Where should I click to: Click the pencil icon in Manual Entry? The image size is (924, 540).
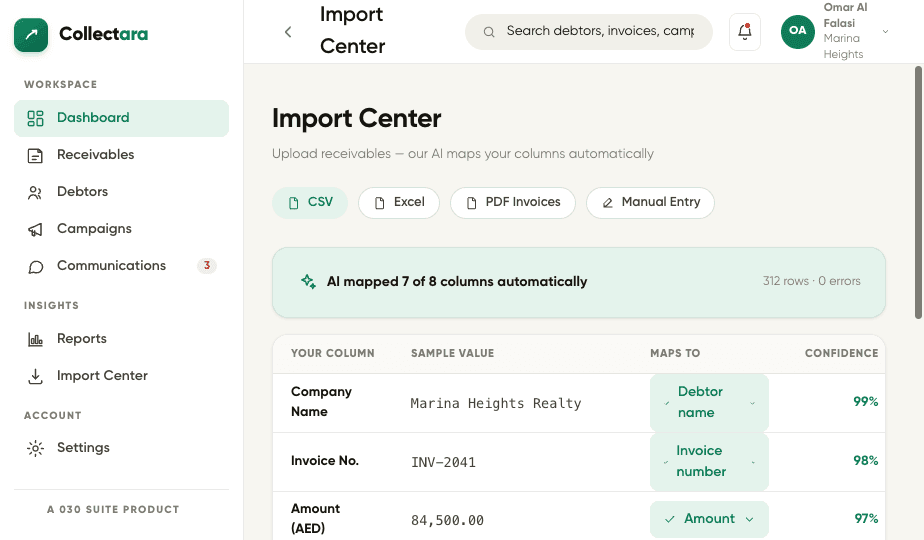pyautogui.click(x=608, y=203)
